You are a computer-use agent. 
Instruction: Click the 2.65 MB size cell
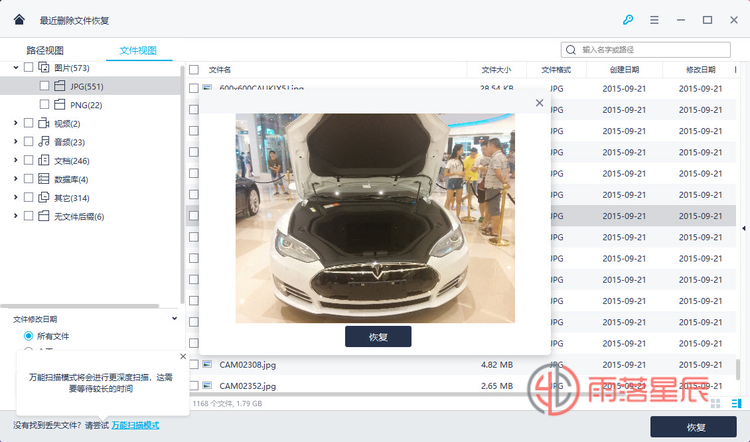497,386
